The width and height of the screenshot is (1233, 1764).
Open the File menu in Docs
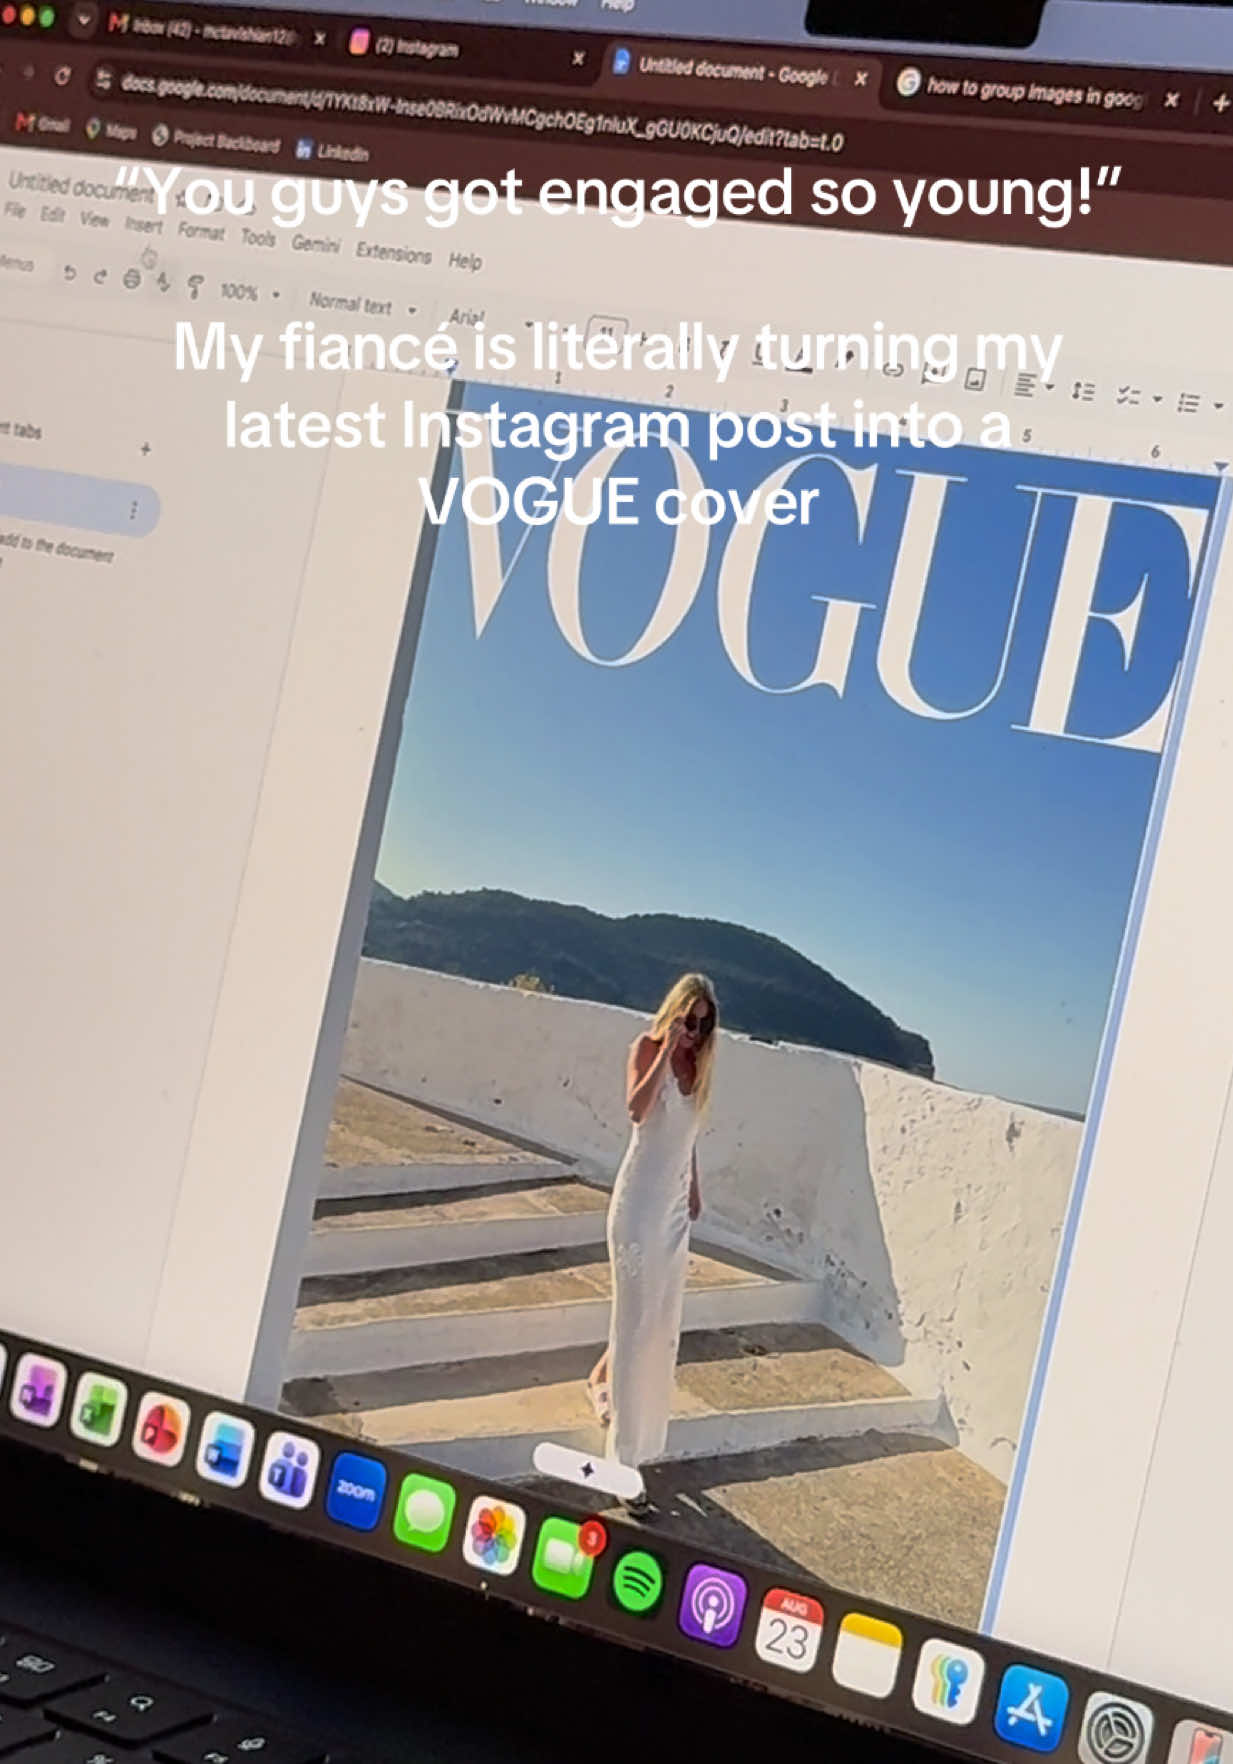(x=14, y=210)
